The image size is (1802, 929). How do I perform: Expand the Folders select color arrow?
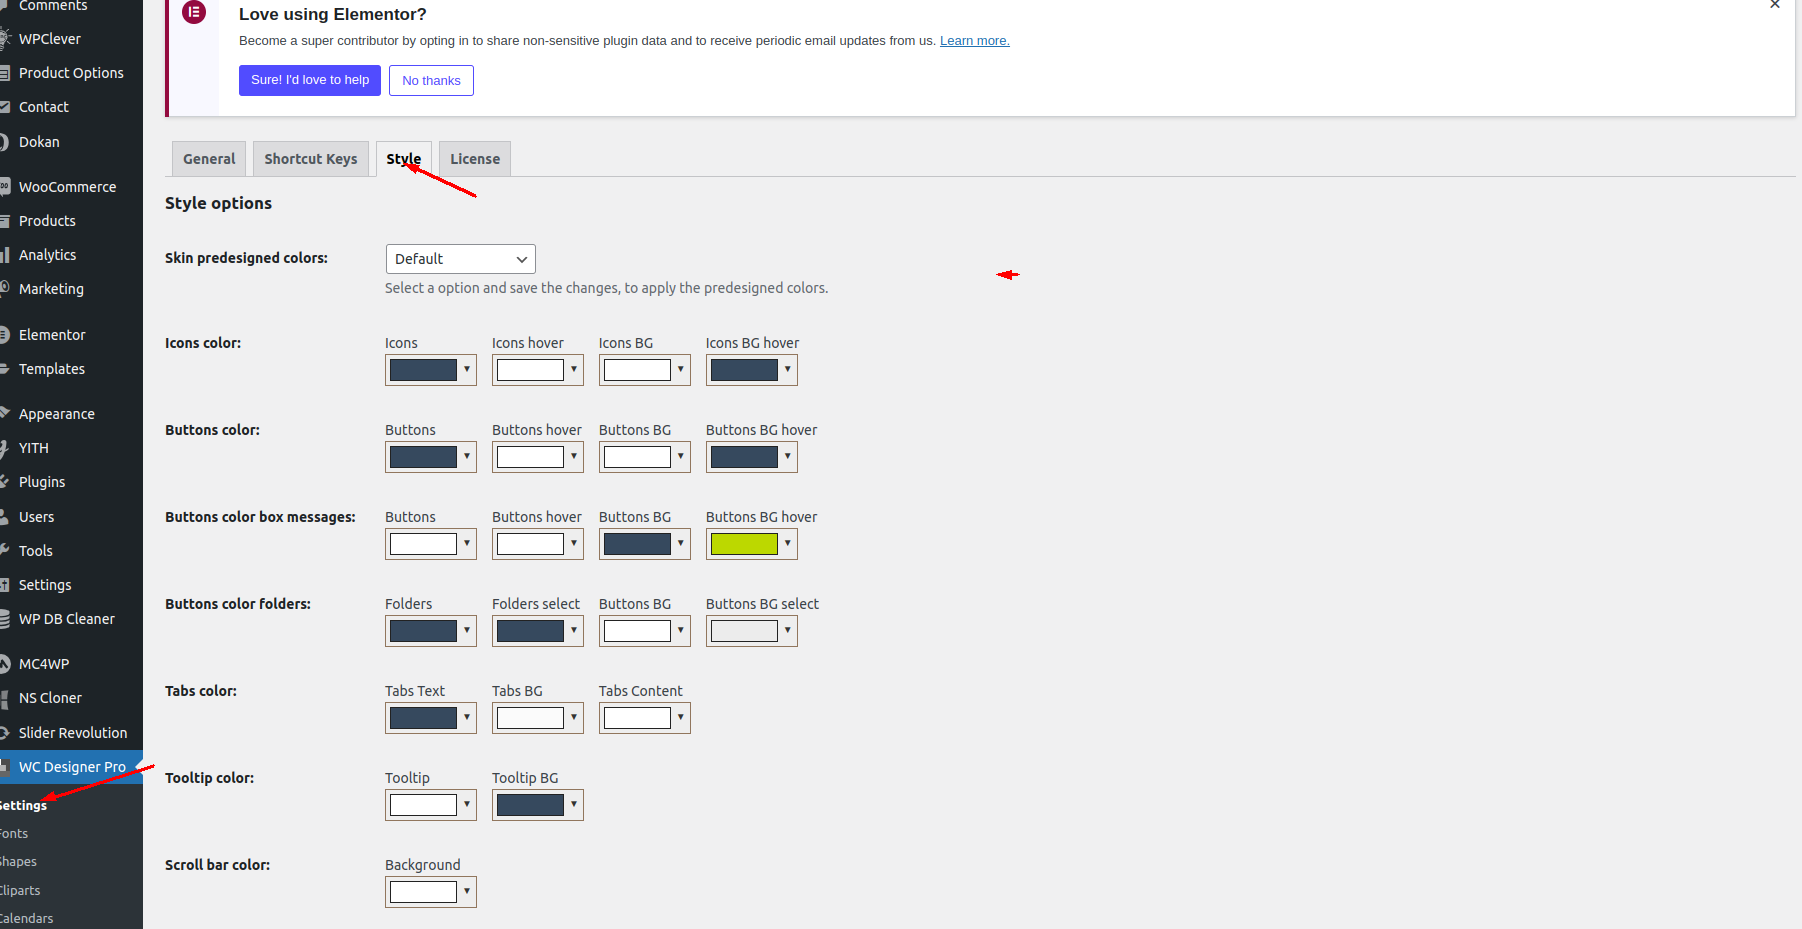574,630
